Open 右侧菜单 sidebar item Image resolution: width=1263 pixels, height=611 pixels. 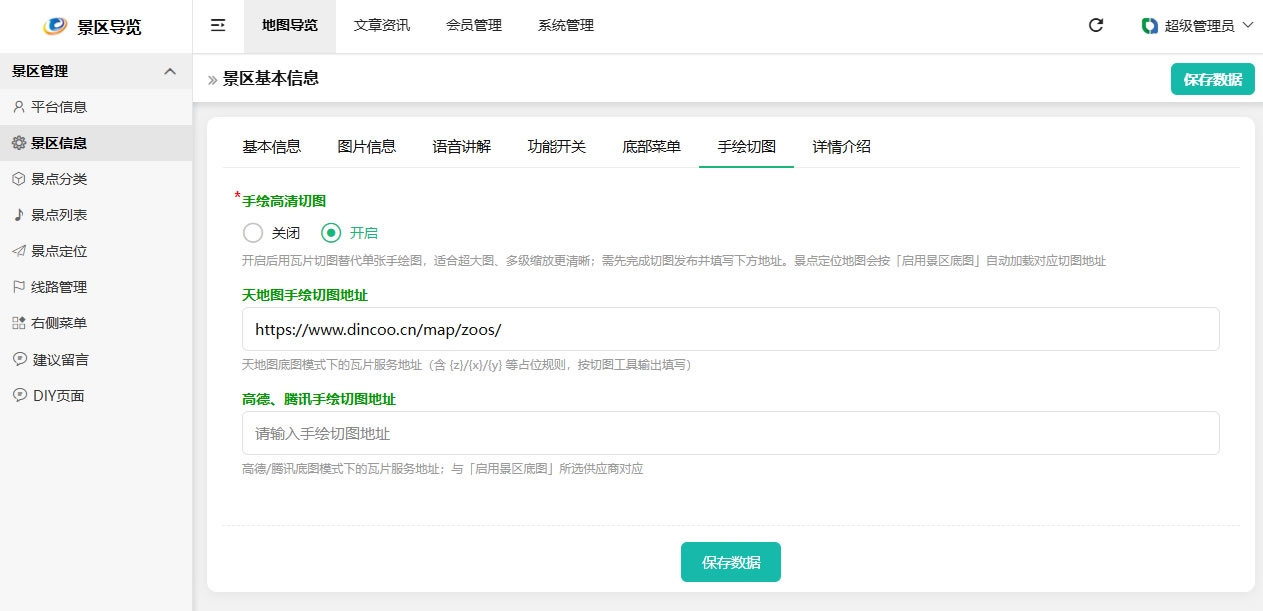[x=96, y=323]
